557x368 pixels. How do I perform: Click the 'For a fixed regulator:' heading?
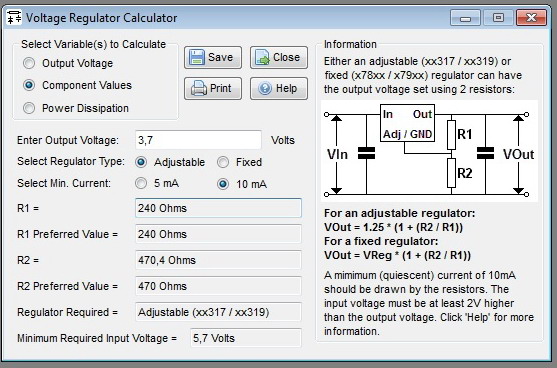381,241
